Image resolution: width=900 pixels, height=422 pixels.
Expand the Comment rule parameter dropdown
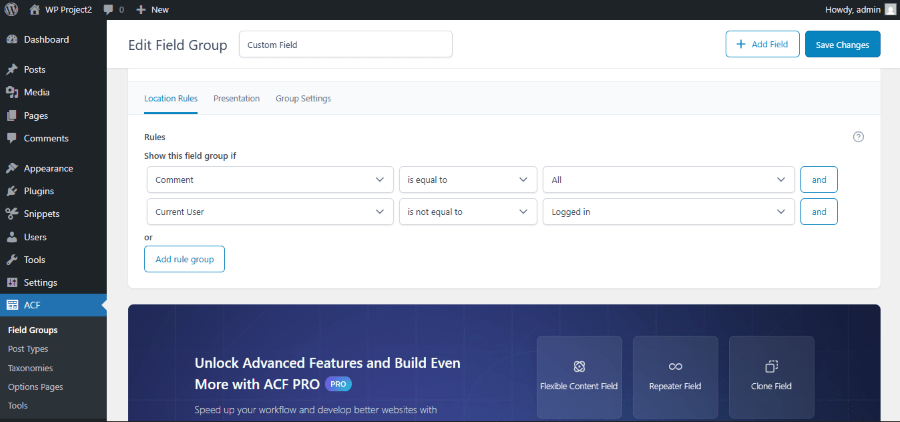pos(270,180)
